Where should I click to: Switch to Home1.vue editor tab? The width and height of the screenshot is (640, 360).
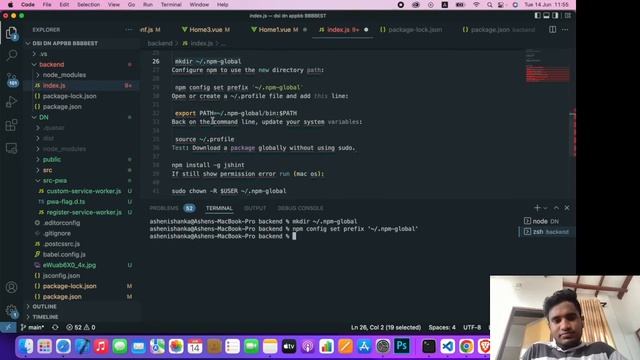pyautogui.click(x=274, y=30)
